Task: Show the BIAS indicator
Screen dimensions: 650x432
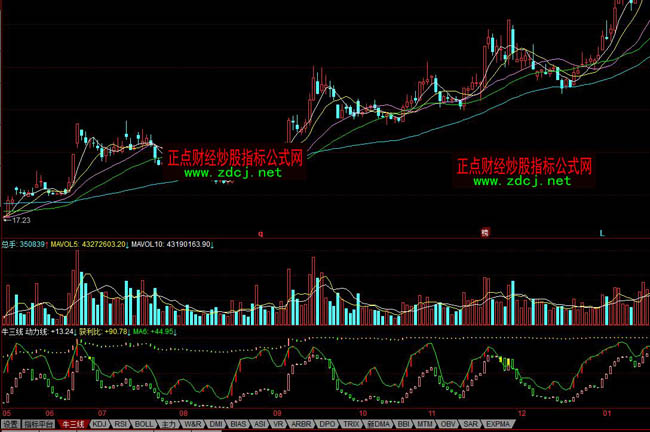Action: (238, 424)
